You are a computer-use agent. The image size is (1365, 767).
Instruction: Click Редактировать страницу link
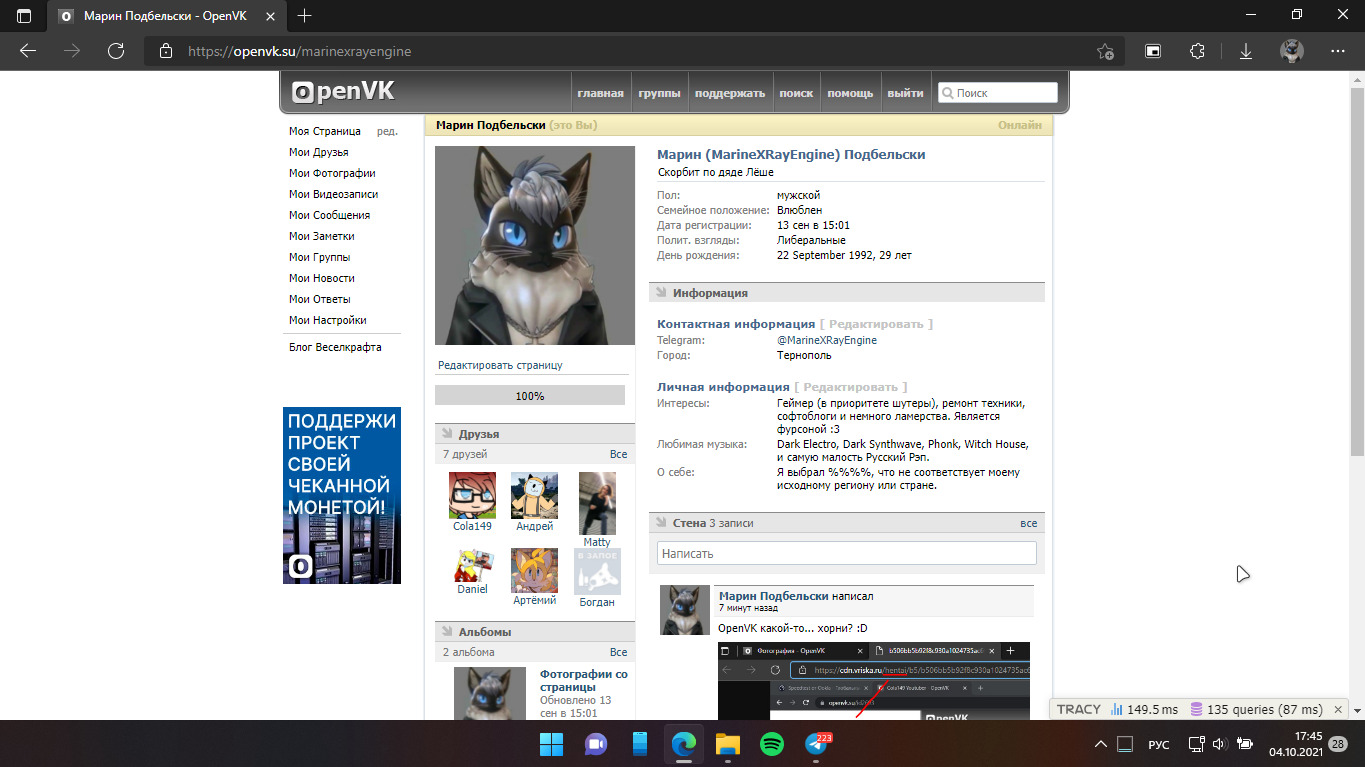coord(500,365)
